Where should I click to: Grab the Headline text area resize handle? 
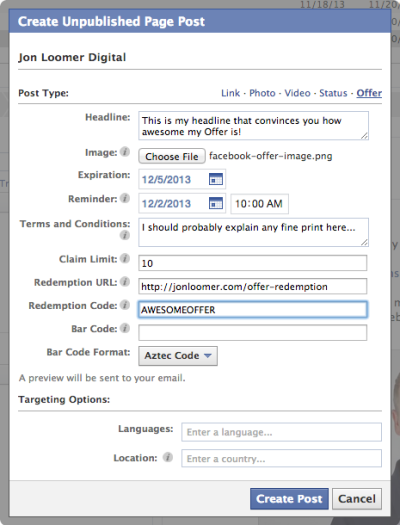pos(364,136)
